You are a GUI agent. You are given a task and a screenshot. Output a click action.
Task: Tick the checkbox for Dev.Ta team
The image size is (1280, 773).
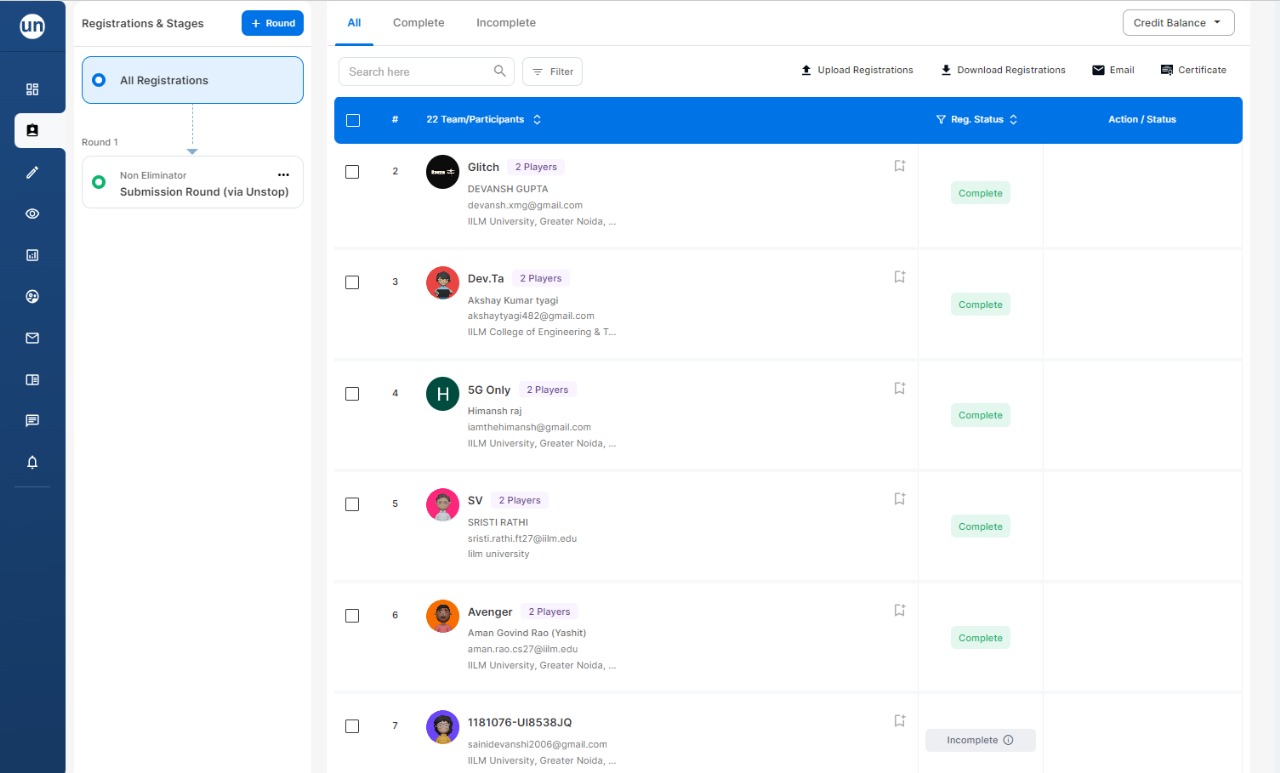(352, 282)
